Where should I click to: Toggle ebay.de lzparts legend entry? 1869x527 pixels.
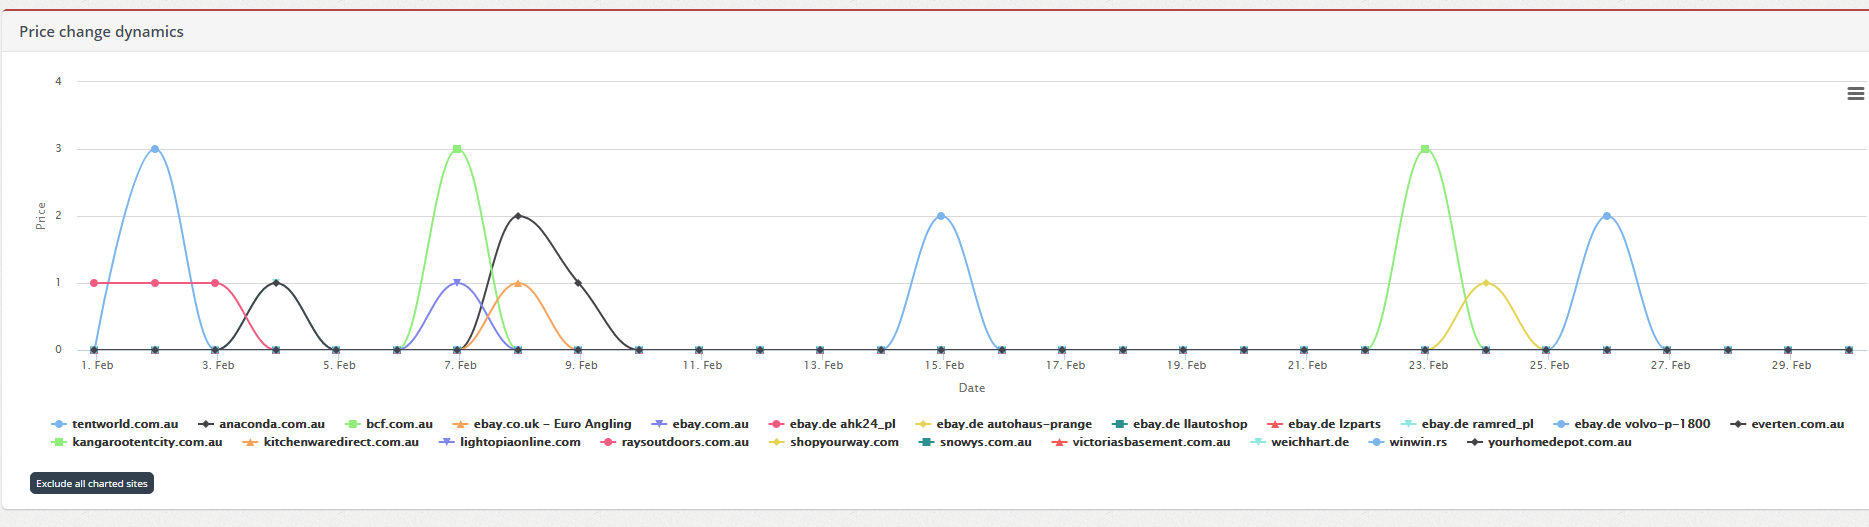pyautogui.click(x=1325, y=424)
